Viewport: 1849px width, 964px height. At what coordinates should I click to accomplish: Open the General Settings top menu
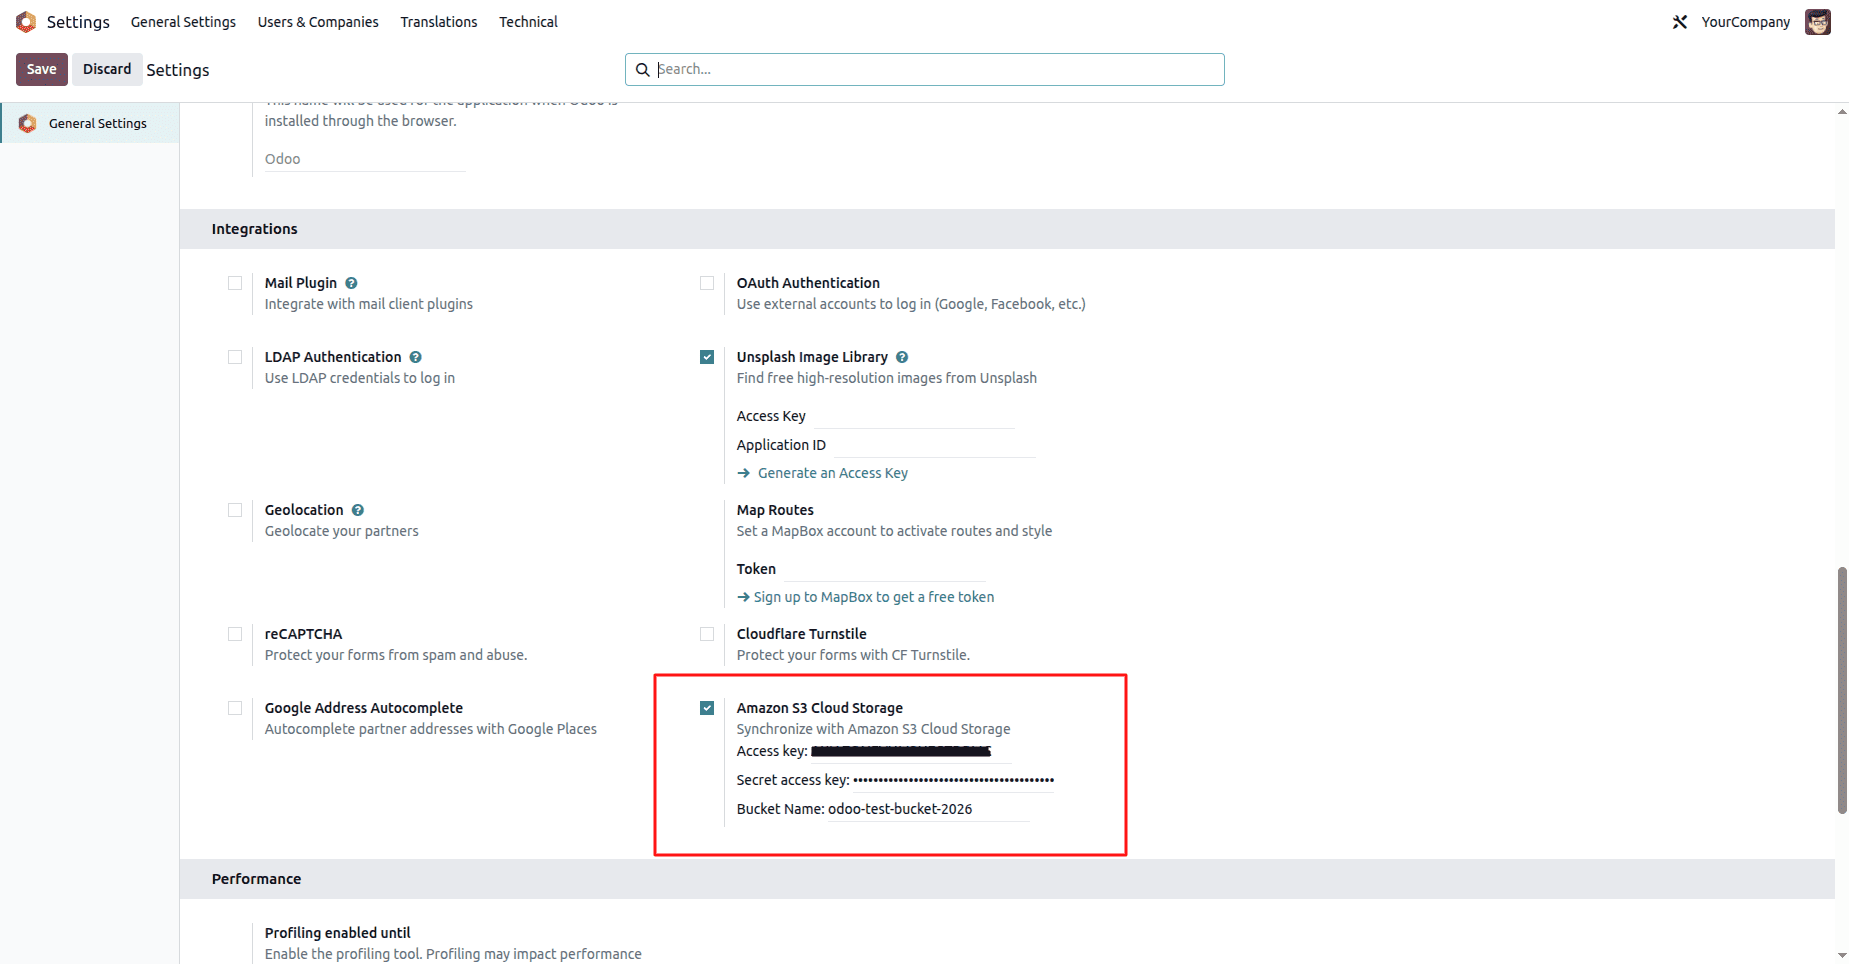point(183,22)
